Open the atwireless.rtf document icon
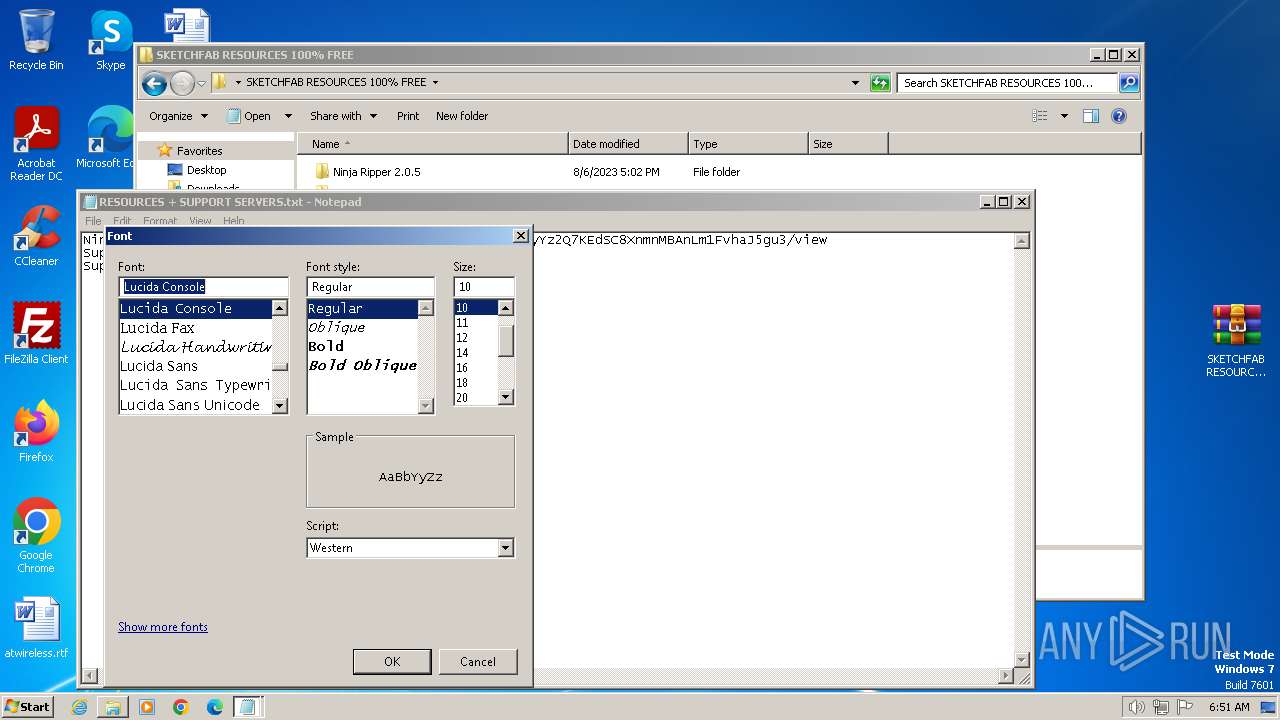The height and width of the screenshot is (720, 1280). point(36,628)
